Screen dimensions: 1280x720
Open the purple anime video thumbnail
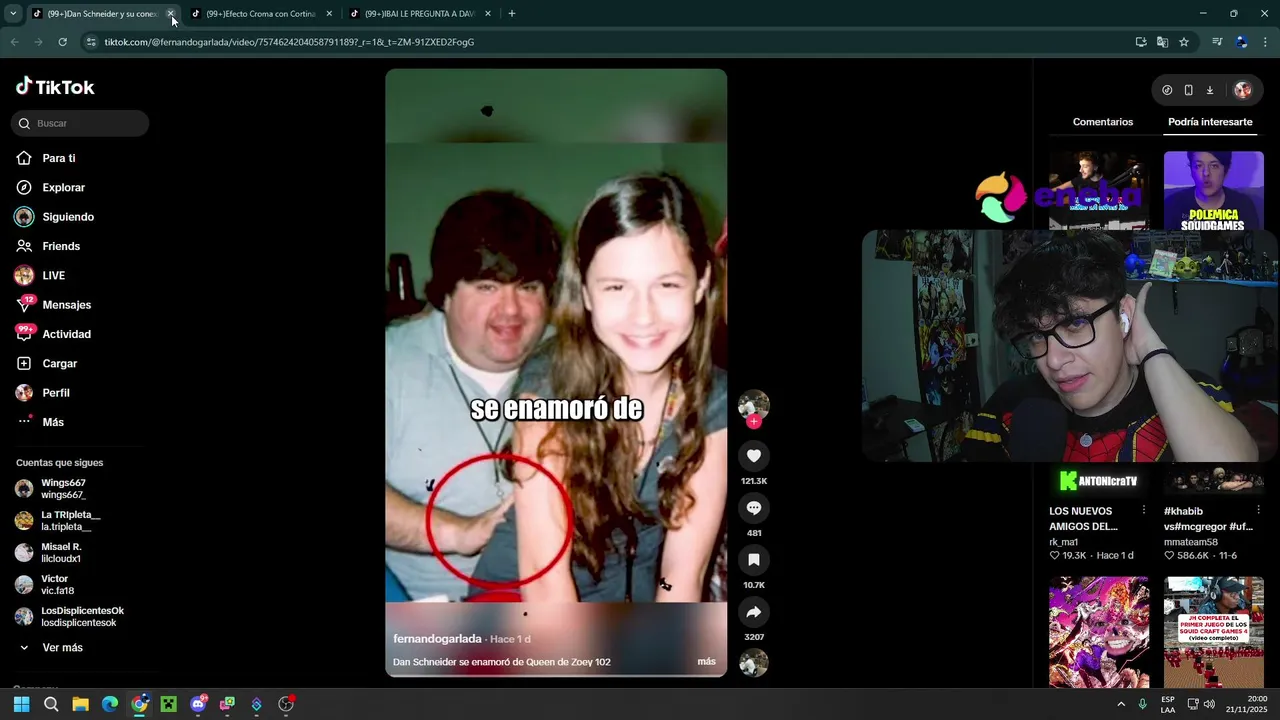pos(1099,632)
